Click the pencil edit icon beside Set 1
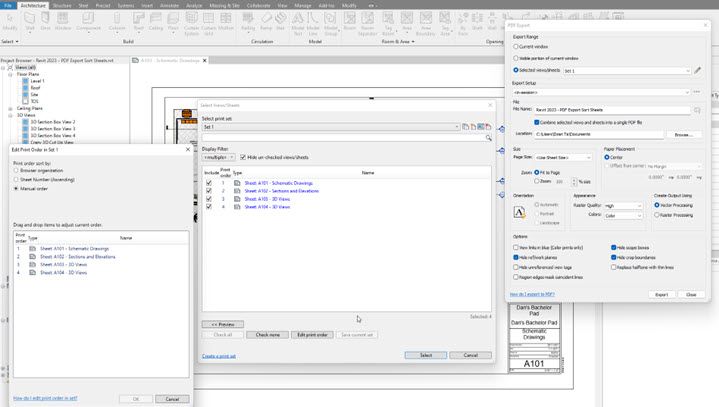This screenshot has height=407, width=719. tap(697, 70)
